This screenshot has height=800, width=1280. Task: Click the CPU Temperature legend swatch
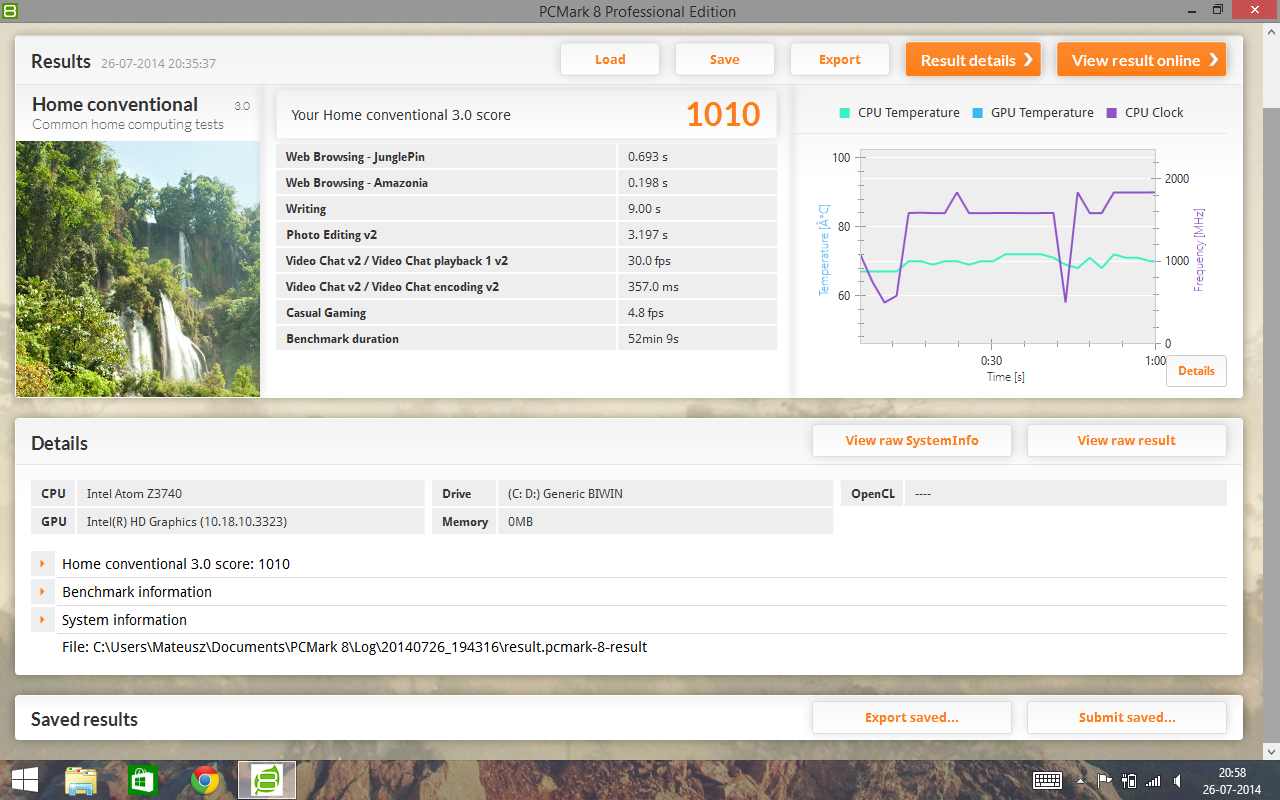pyautogui.click(x=845, y=113)
